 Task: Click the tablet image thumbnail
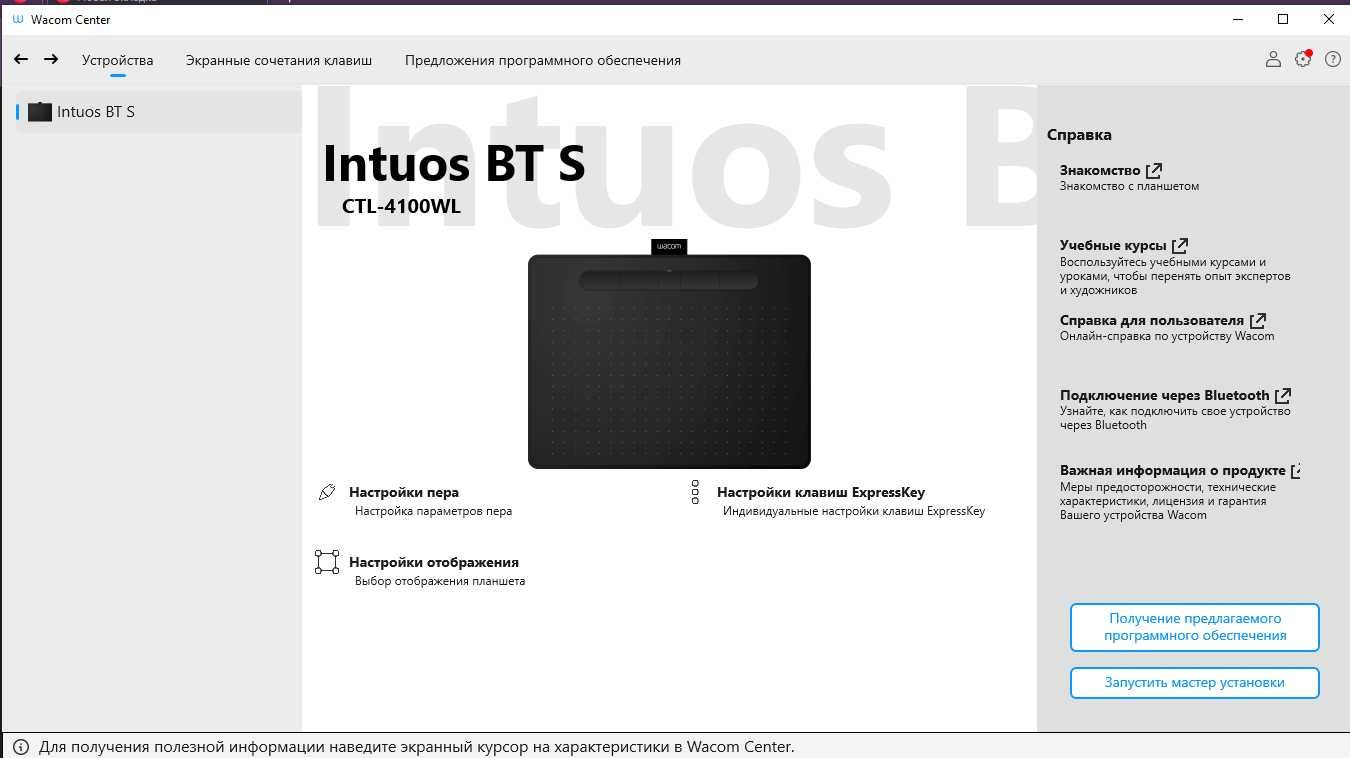coord(669,355)
